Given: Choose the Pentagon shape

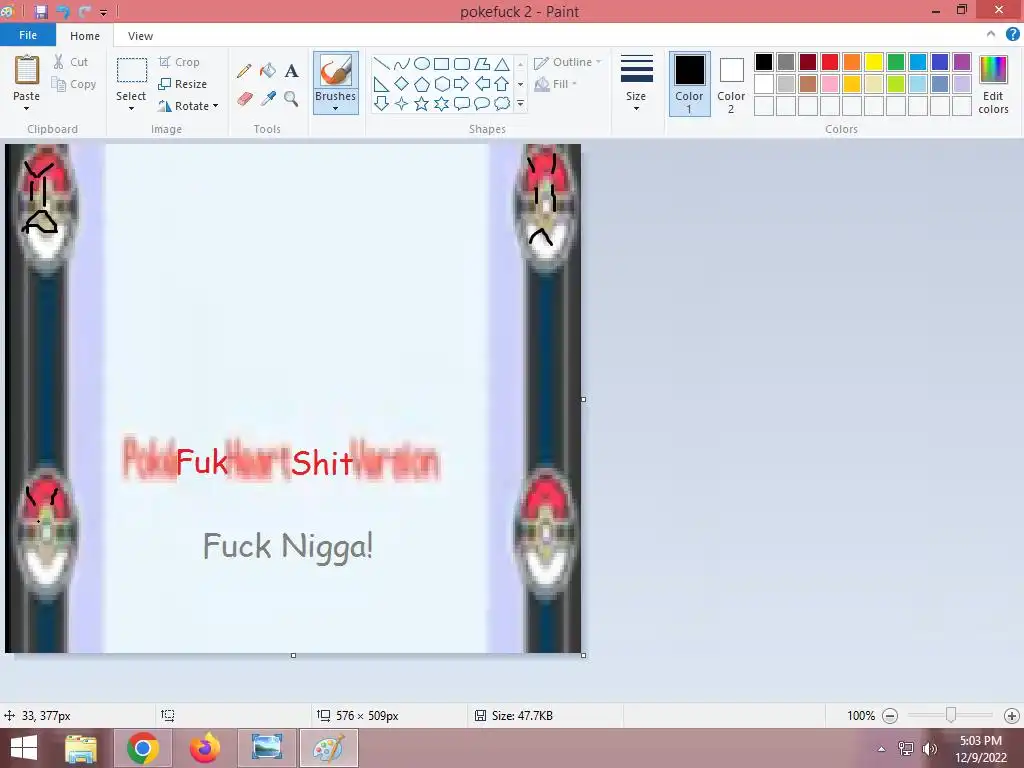Looking at the screenshot, I should tap(422, 84).
